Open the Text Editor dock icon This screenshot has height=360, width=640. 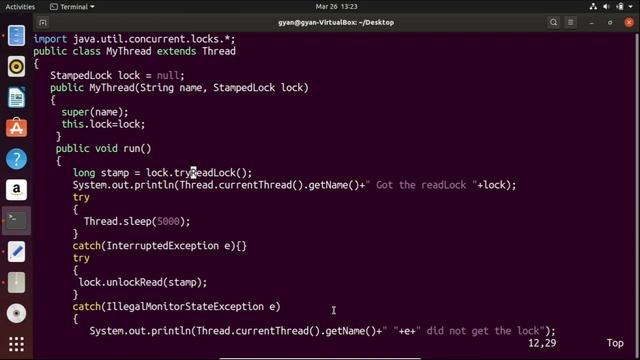coord(16,251)
